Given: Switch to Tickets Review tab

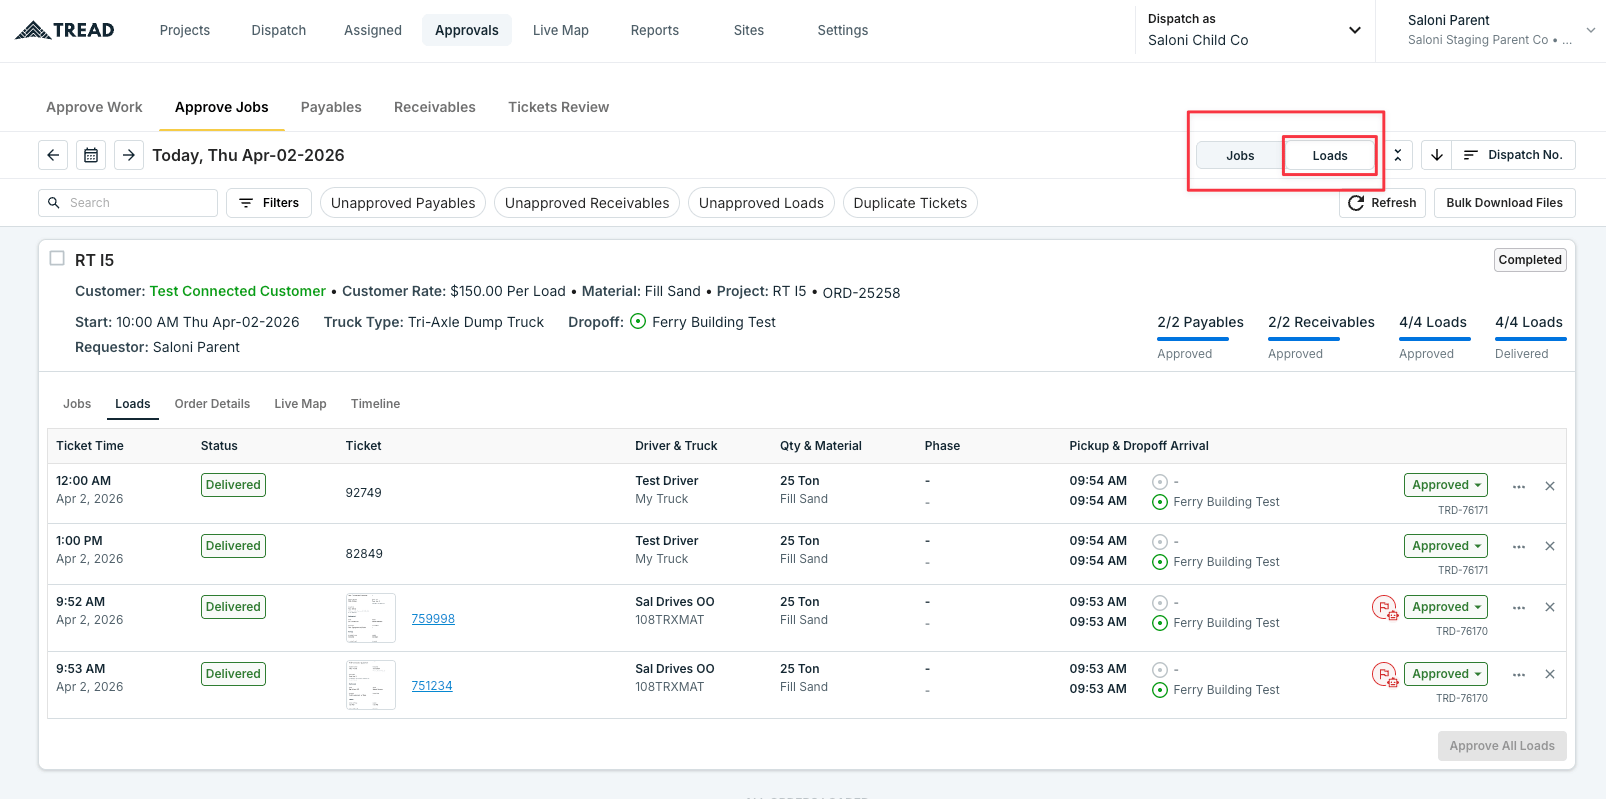Looking at the screenshot, I should click(558, 107).
